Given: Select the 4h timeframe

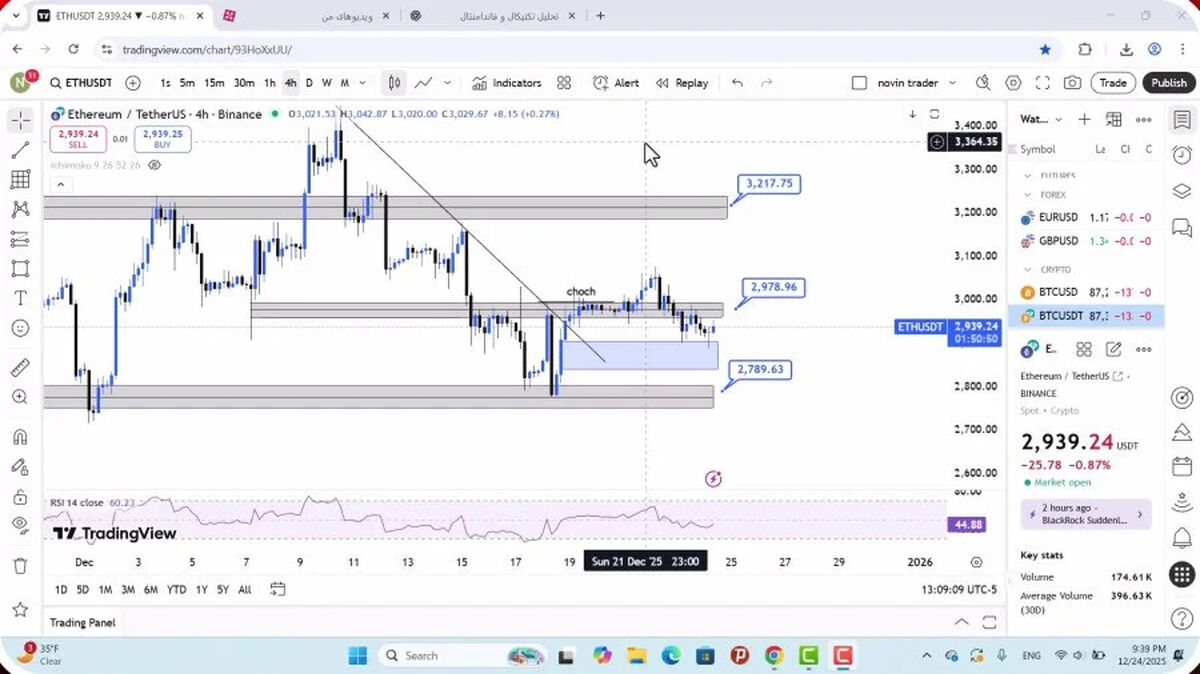Looking at the screenshot, I should pos(290,83).
